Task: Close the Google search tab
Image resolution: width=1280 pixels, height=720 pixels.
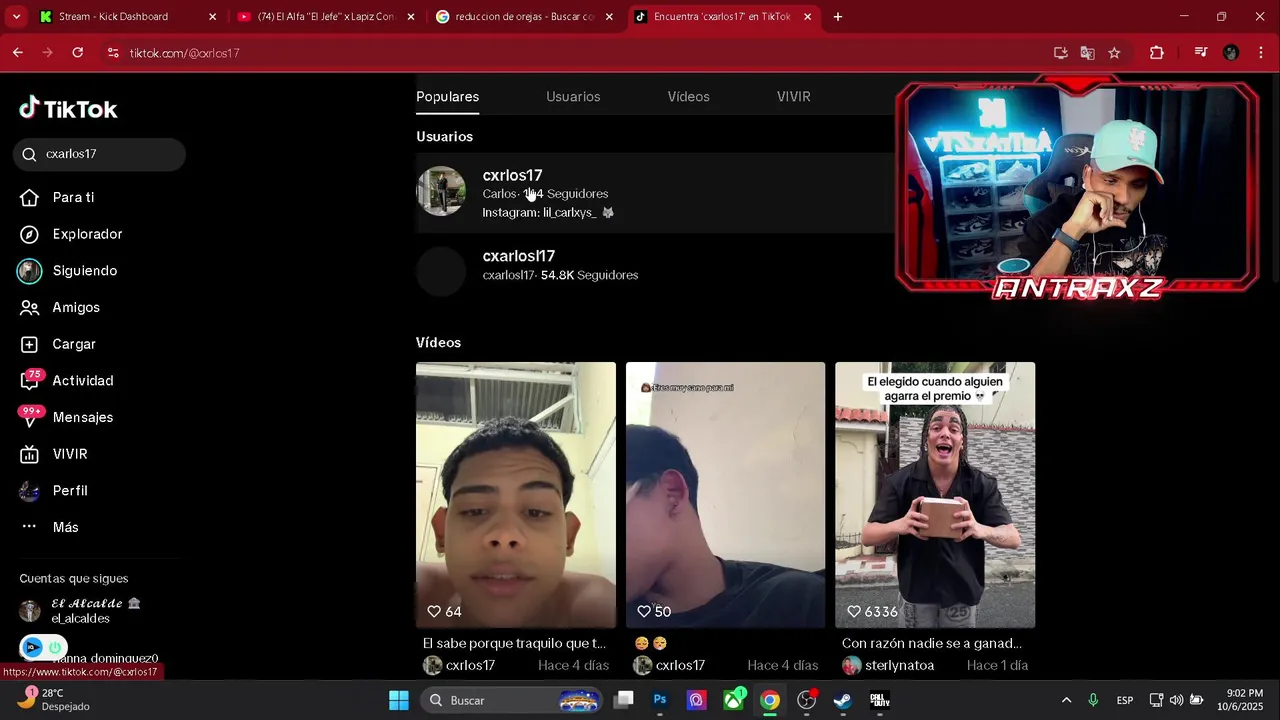Action: pos(609,17)
